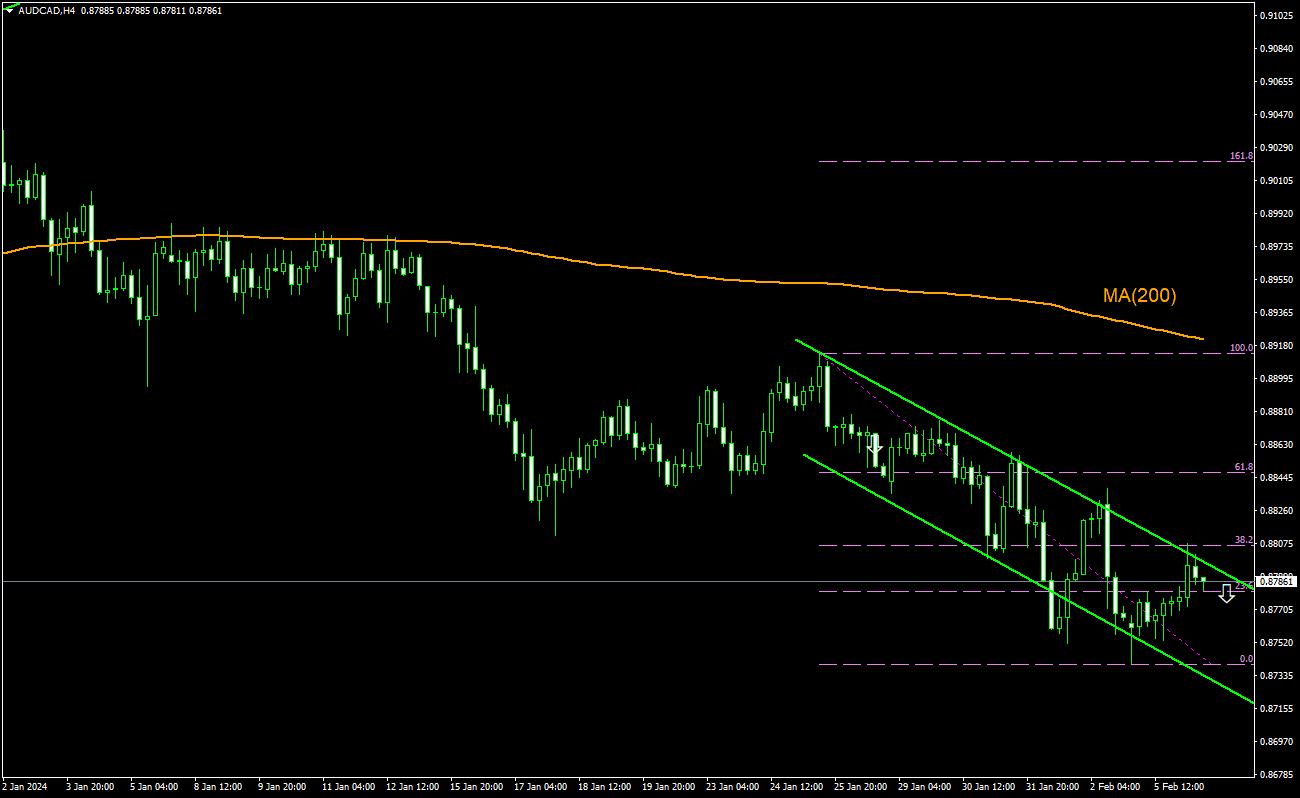Click the 0.86785 price on the scale

[1277, 774]
